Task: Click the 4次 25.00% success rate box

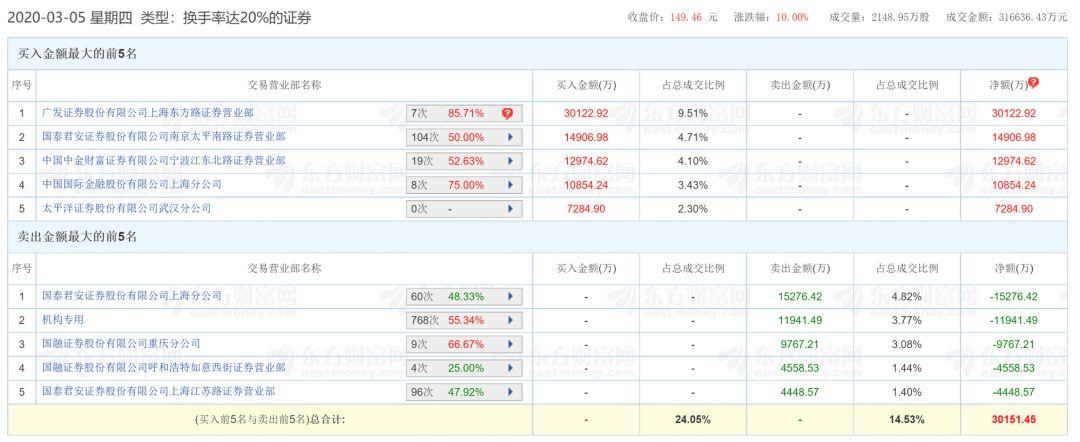Action: [464, 368]
